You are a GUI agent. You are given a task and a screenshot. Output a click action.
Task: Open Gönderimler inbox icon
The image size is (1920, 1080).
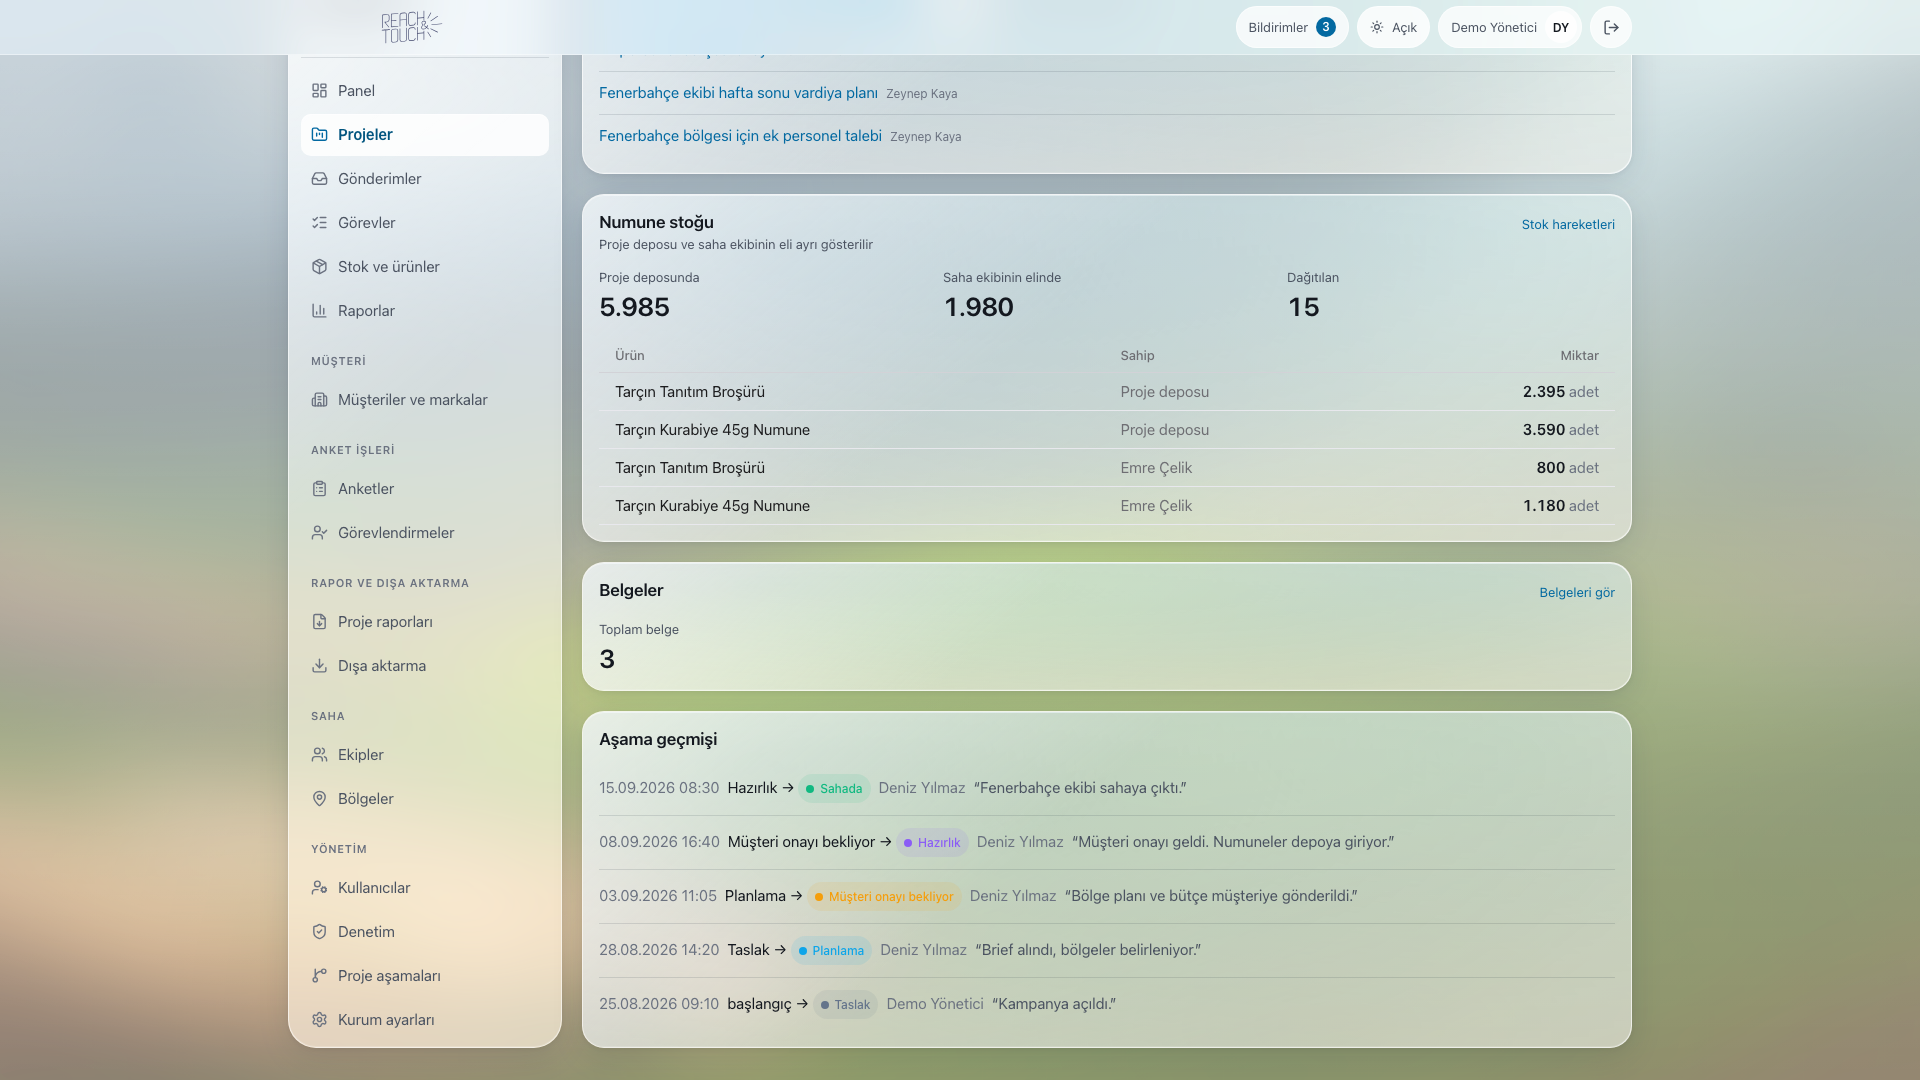pyautogui.click(x=319, y=179)
